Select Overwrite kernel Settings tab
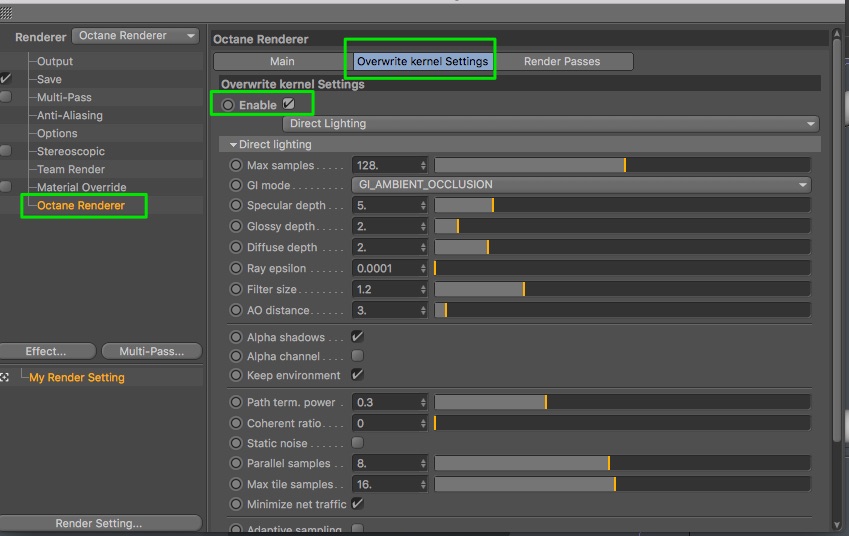 [422, 61]
